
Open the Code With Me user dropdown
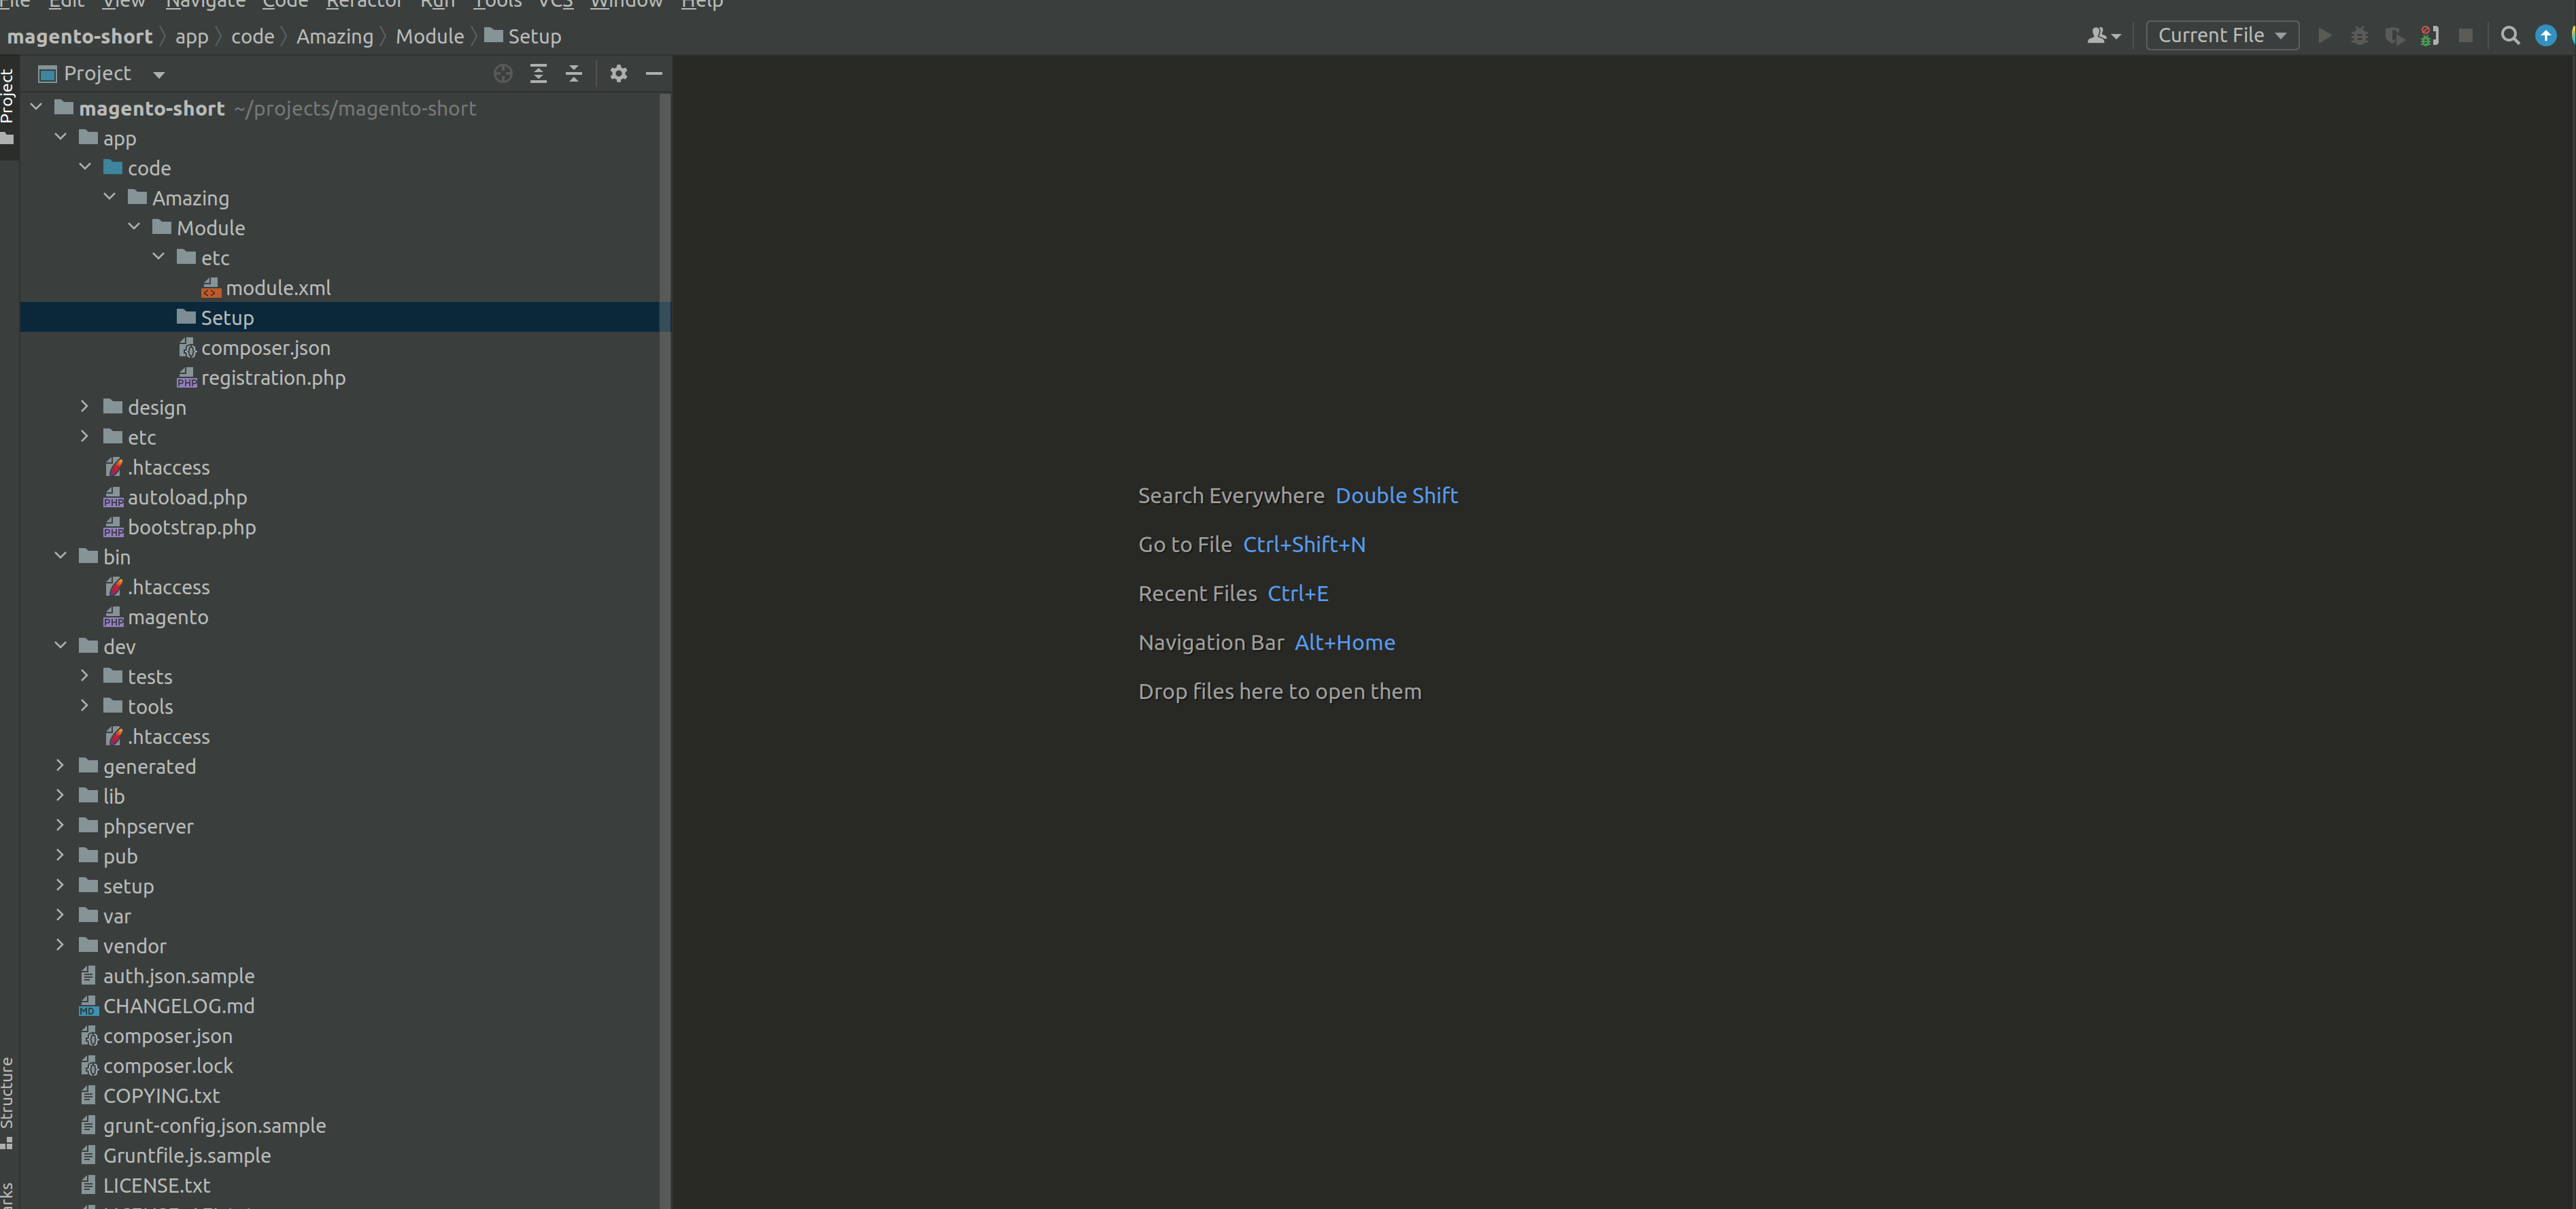[2103, 36]
